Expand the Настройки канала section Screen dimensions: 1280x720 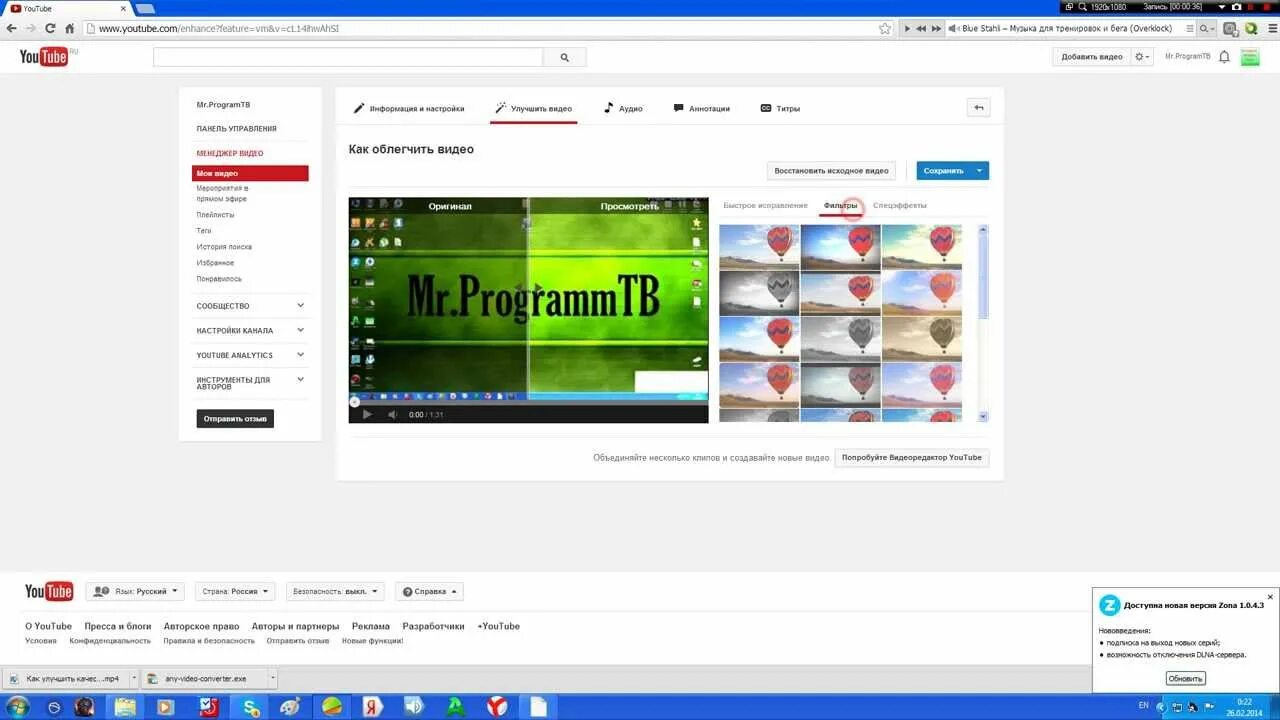point(251,330)
